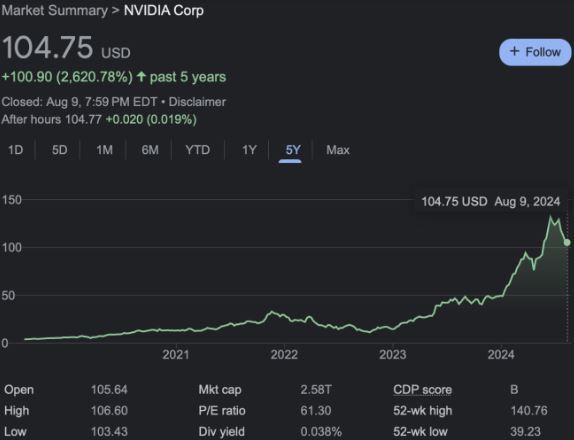Click the Market Summary breadcrumb
The height and width of the screenshot is (440, 574).
click(55, 10)
